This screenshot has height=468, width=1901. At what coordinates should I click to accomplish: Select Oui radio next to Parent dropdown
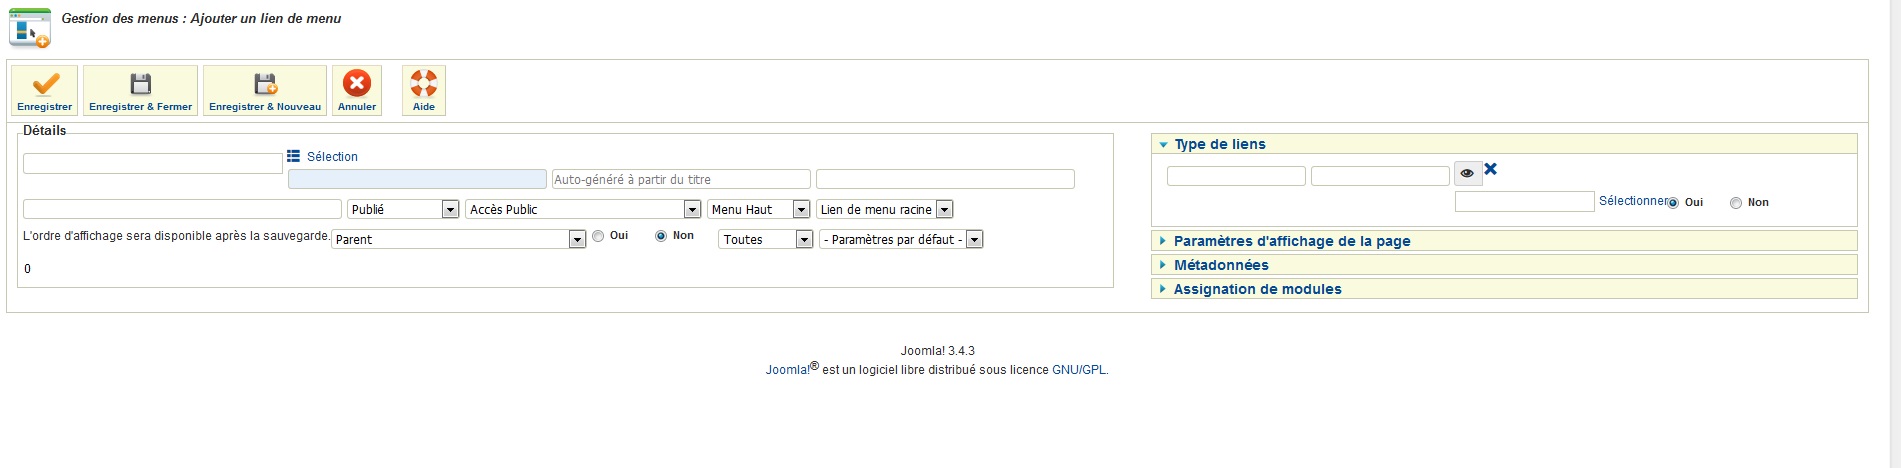coord(598,236)
